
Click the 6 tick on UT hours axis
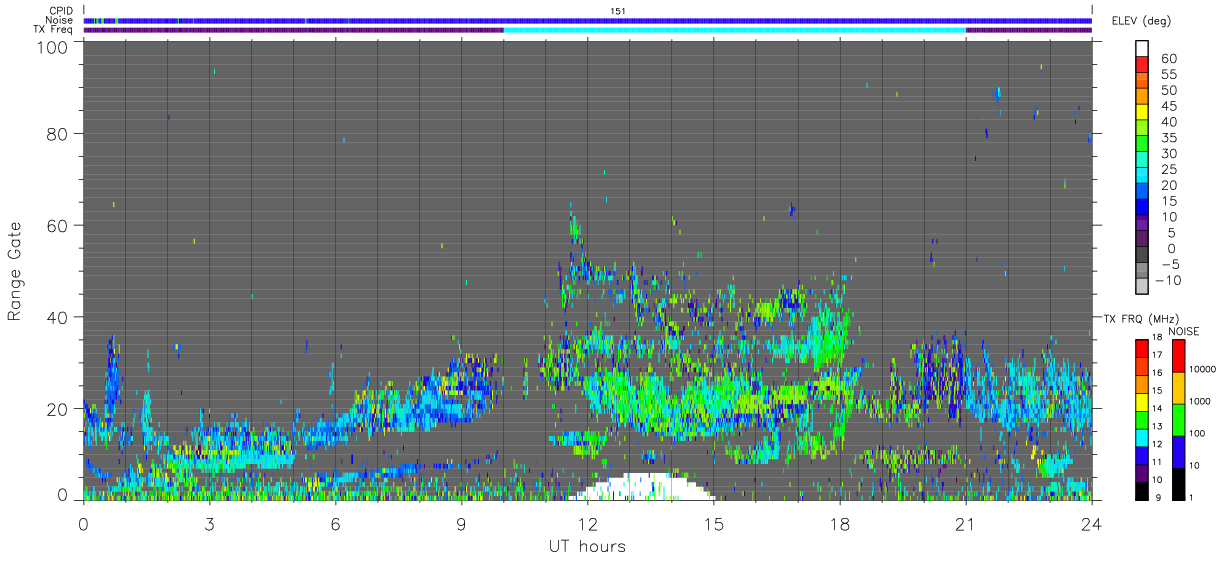coord(336,523)
